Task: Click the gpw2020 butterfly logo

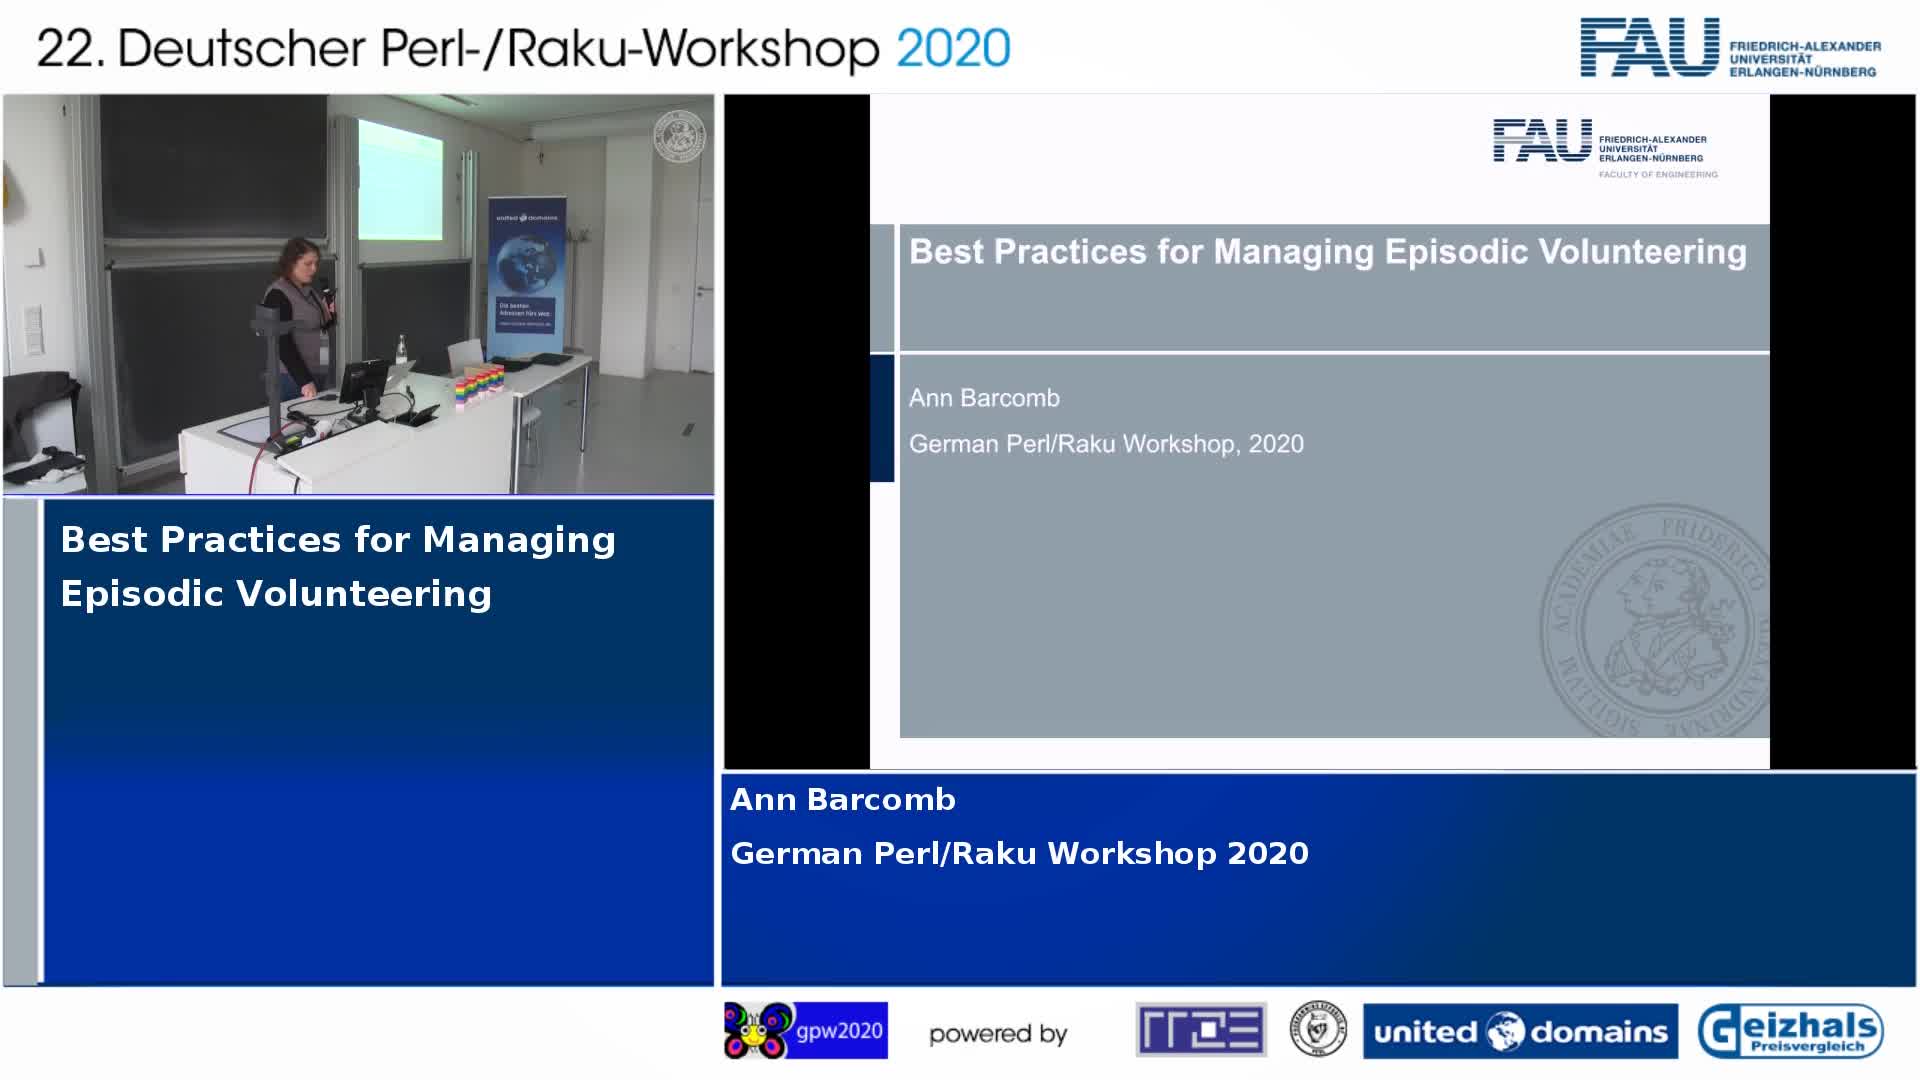Action: click(805, 1030)
